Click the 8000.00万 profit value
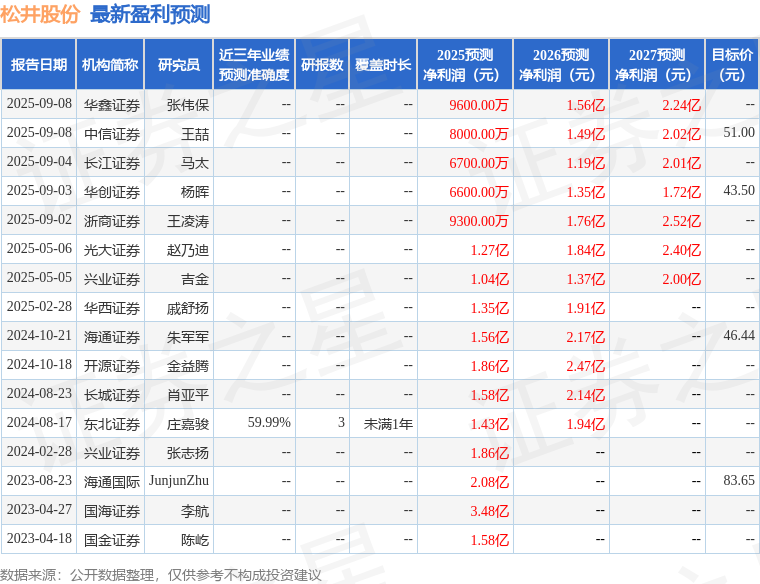The image size is (760, 584). tap(478, 134)
